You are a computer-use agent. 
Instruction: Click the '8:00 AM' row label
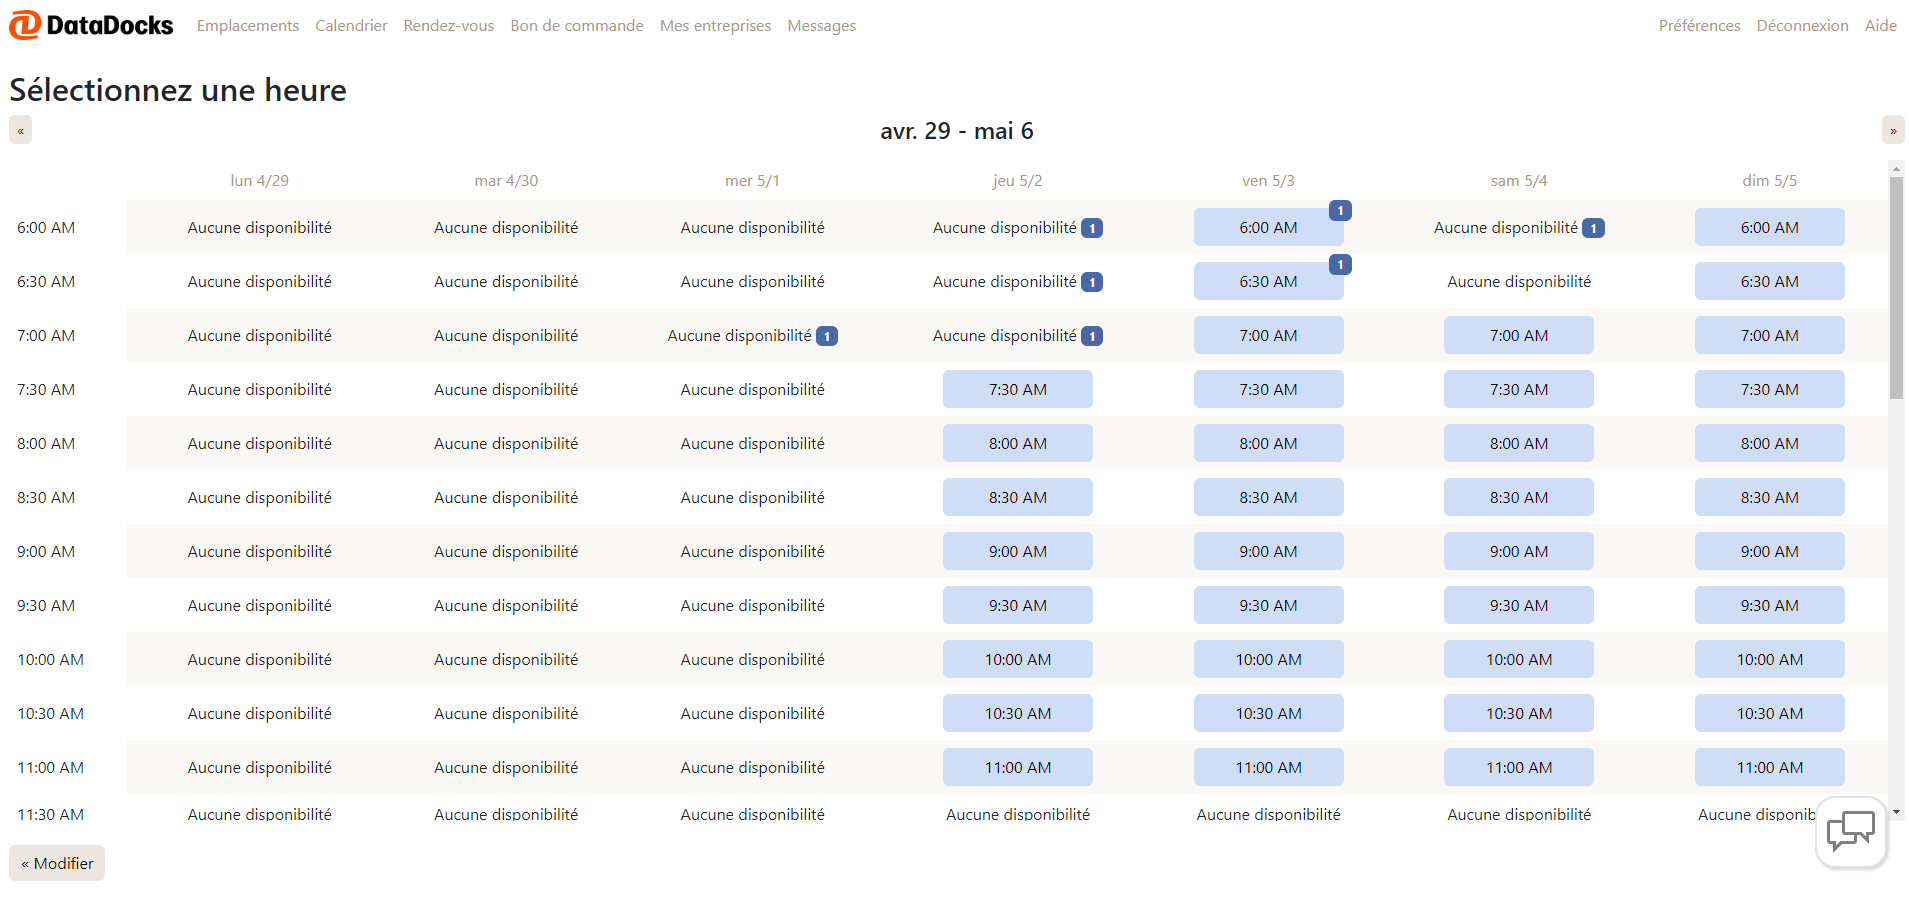point(46,443)
